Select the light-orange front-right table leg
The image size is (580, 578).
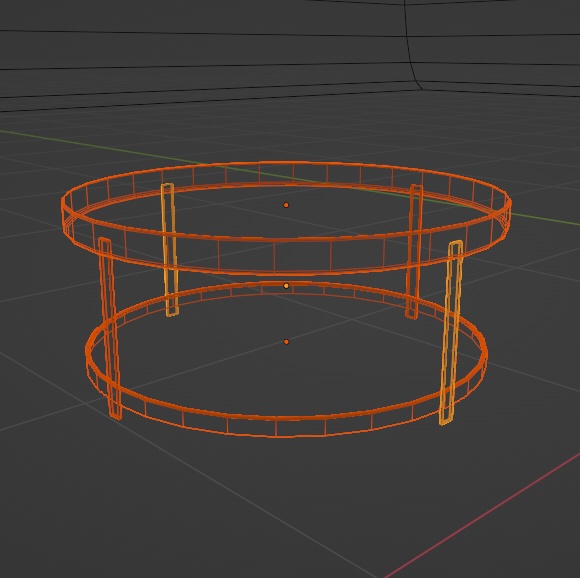click(451, 333)
